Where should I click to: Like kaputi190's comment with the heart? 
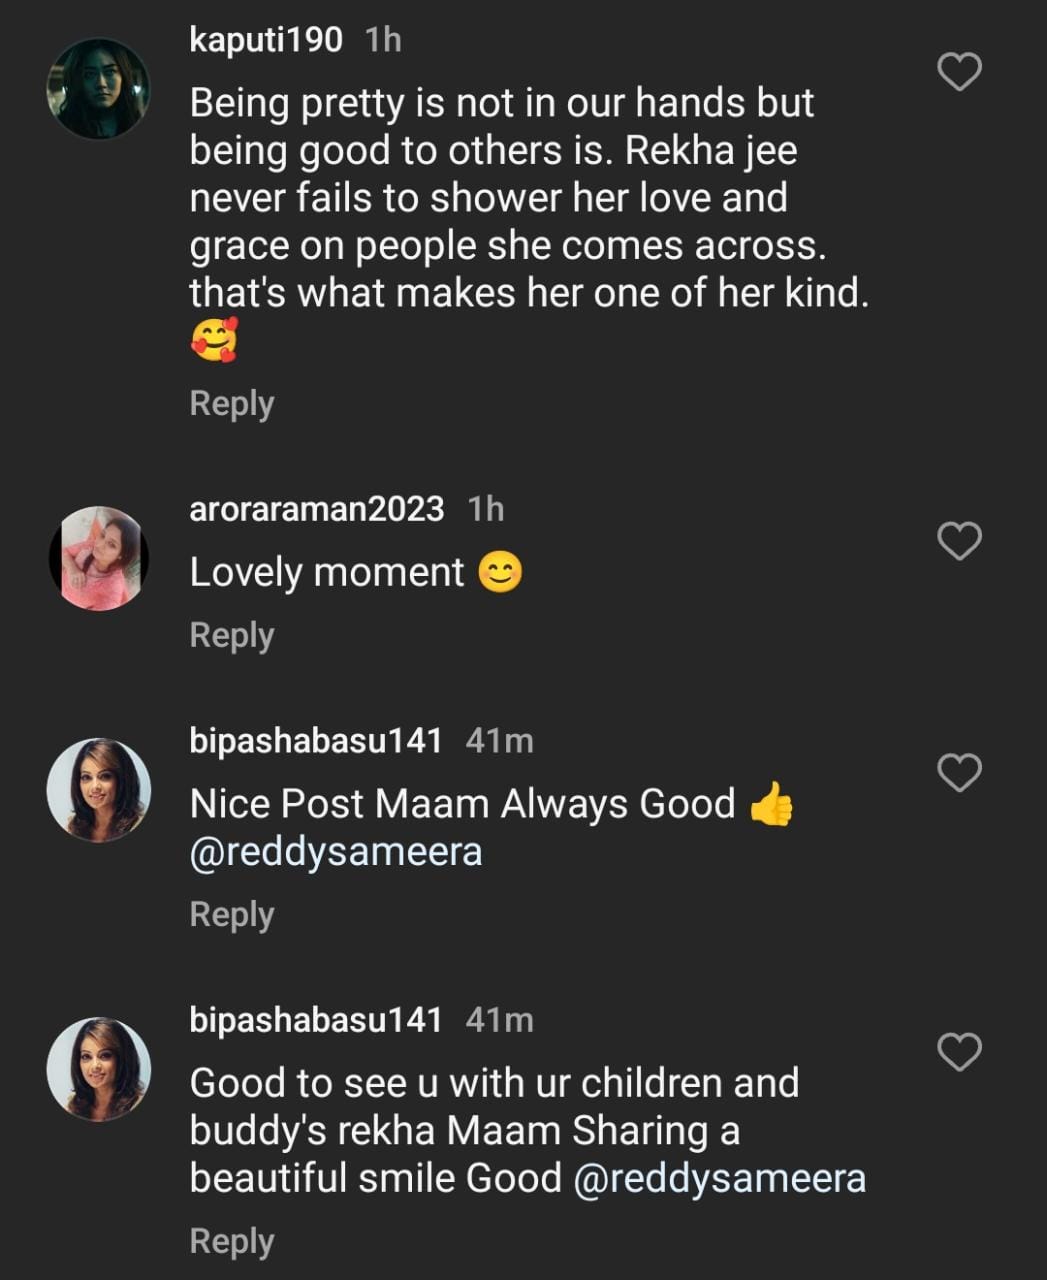click(959, 72)
